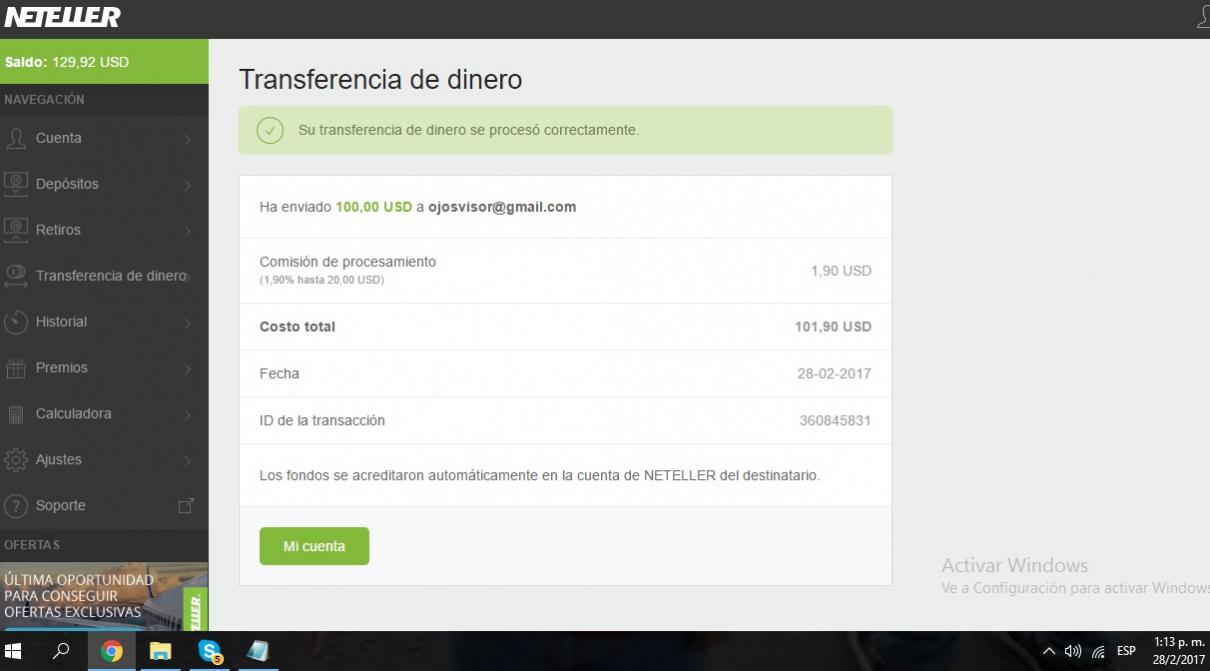The height and width of the screenshot is (671, 1210).
Task: Show hidden system tray icons
Action: click(1049, 651)
